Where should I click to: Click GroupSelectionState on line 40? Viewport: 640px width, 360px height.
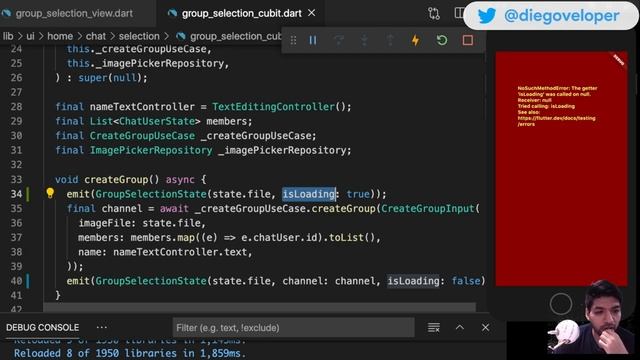pyautogui.click(x=151, y=281)
